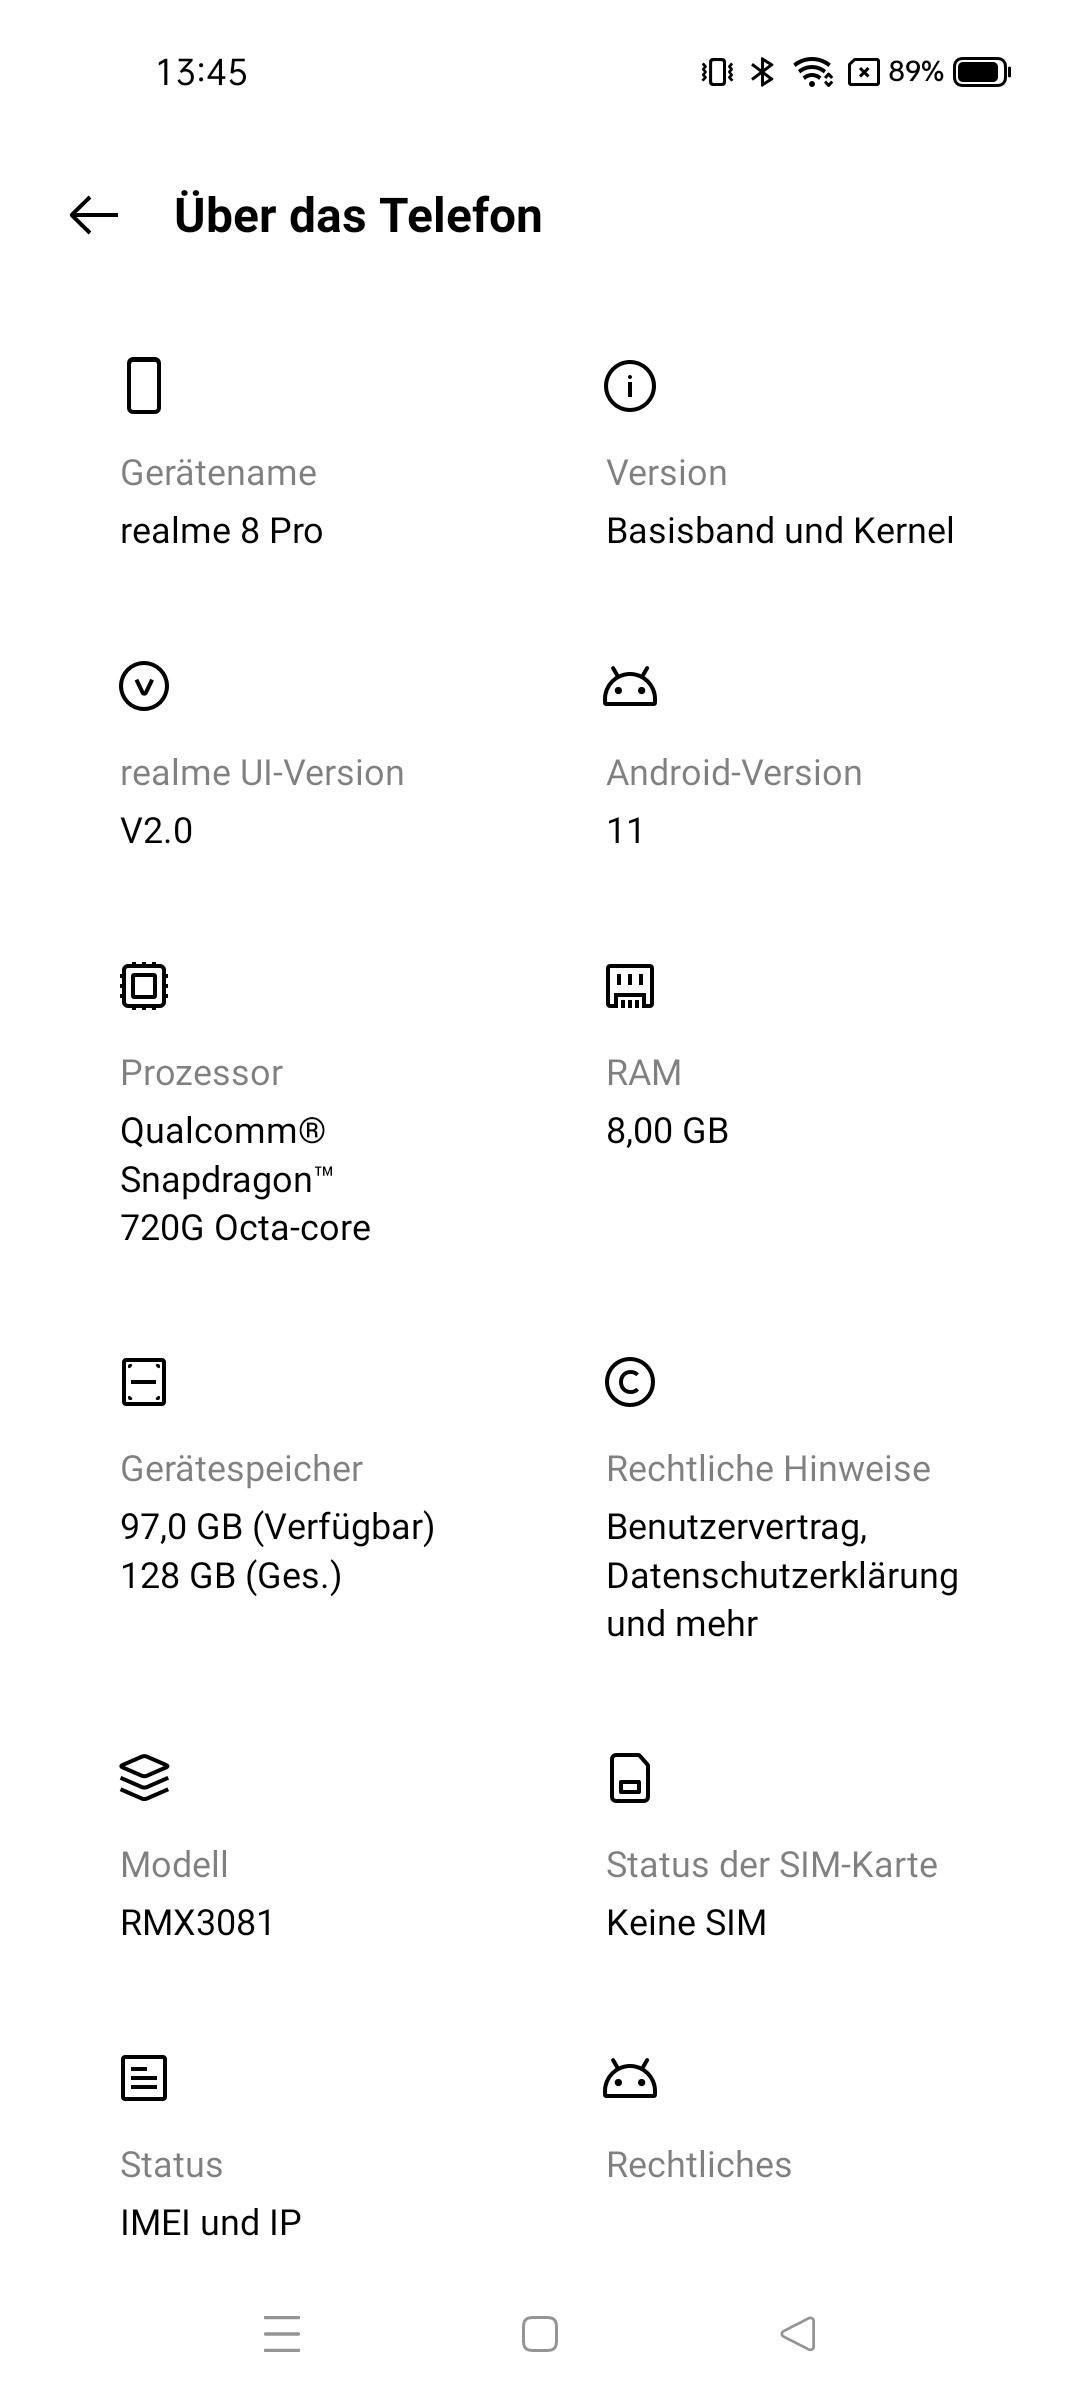Tap the RAM memory icon
1080x2400 pixels.
(x=630, y=986)
